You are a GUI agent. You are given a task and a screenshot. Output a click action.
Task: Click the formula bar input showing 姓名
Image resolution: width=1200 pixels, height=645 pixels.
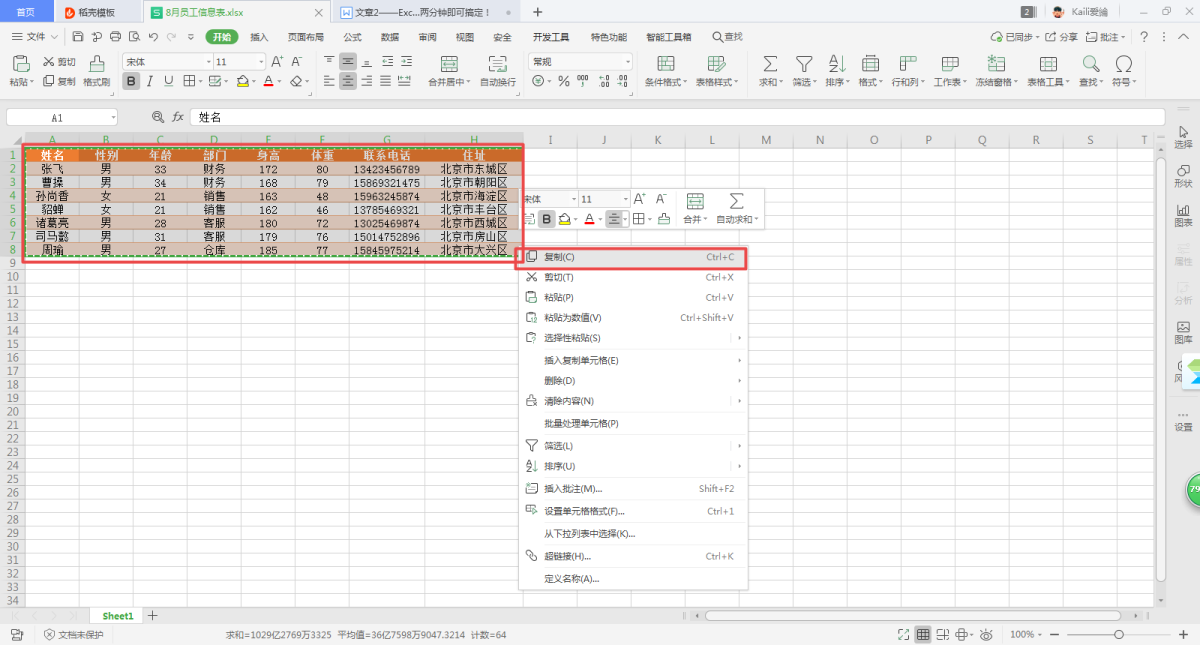(x=600, y=117)
